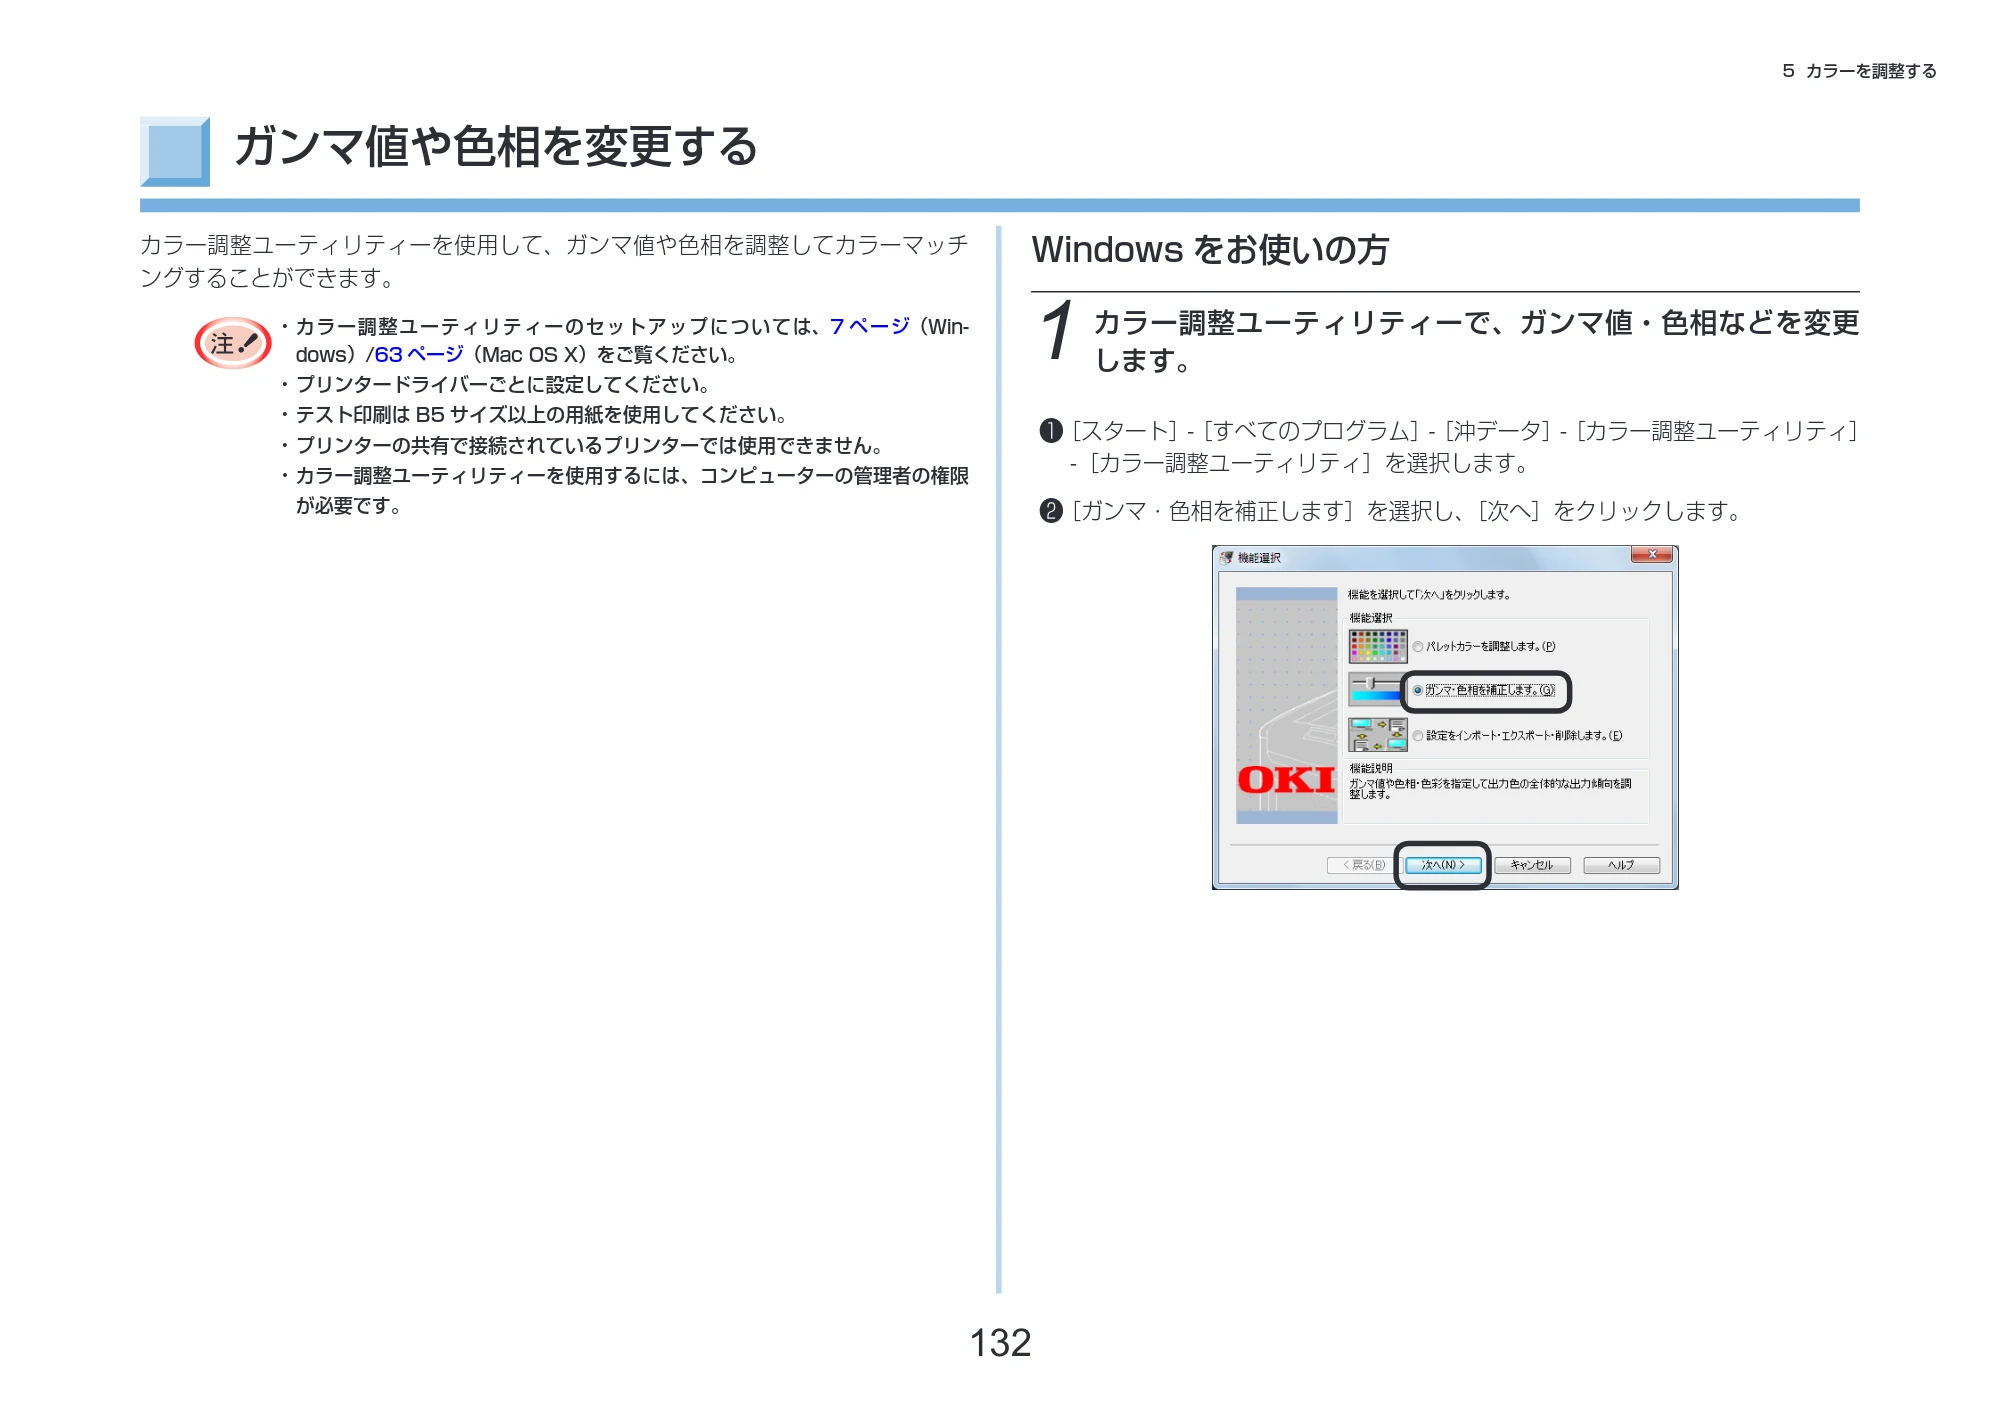
Task: Select 設定をインポート・エクスポート・削除します radio button
Action: 1418,736
